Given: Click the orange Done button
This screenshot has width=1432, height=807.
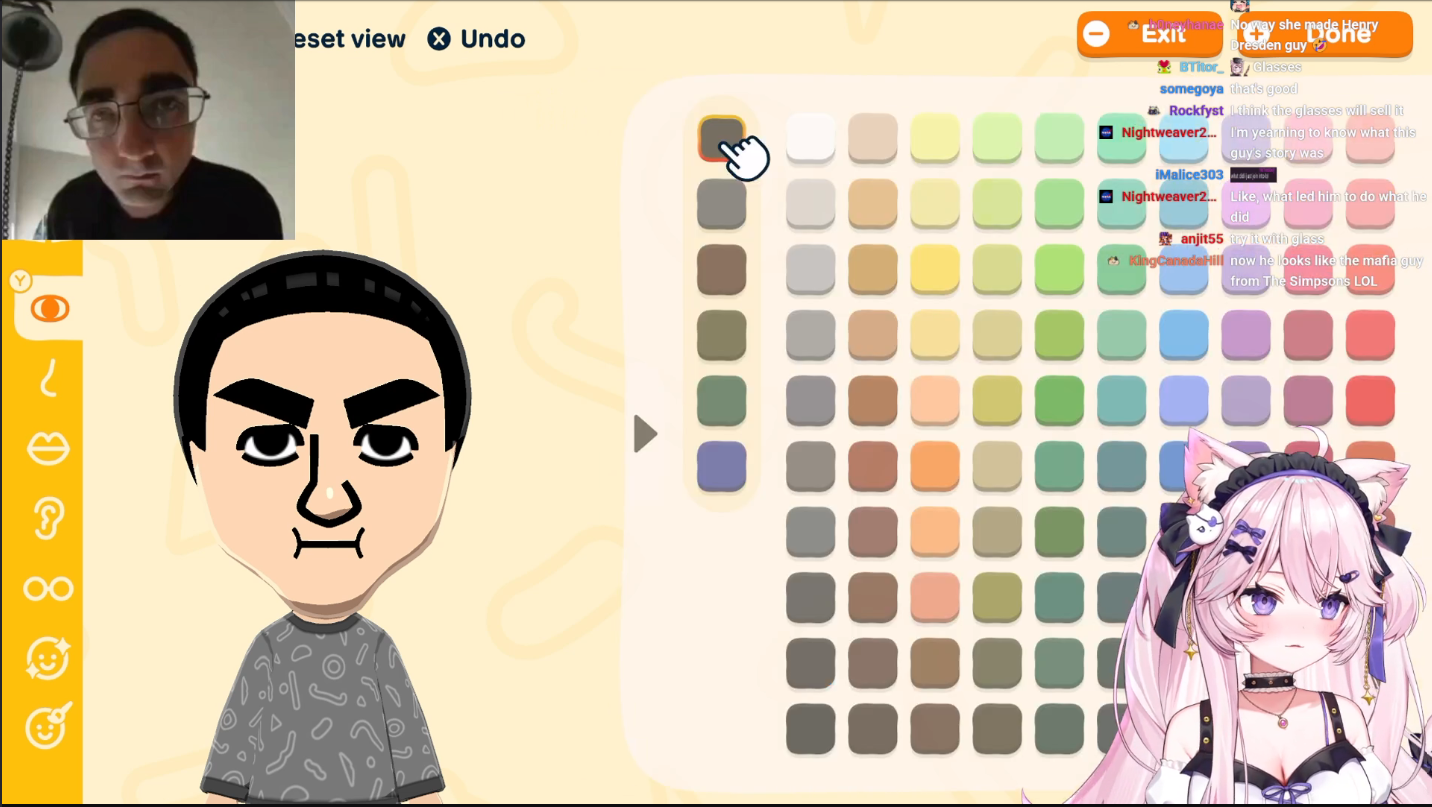Looking at the screenshot, I should tap(1324, 34).
